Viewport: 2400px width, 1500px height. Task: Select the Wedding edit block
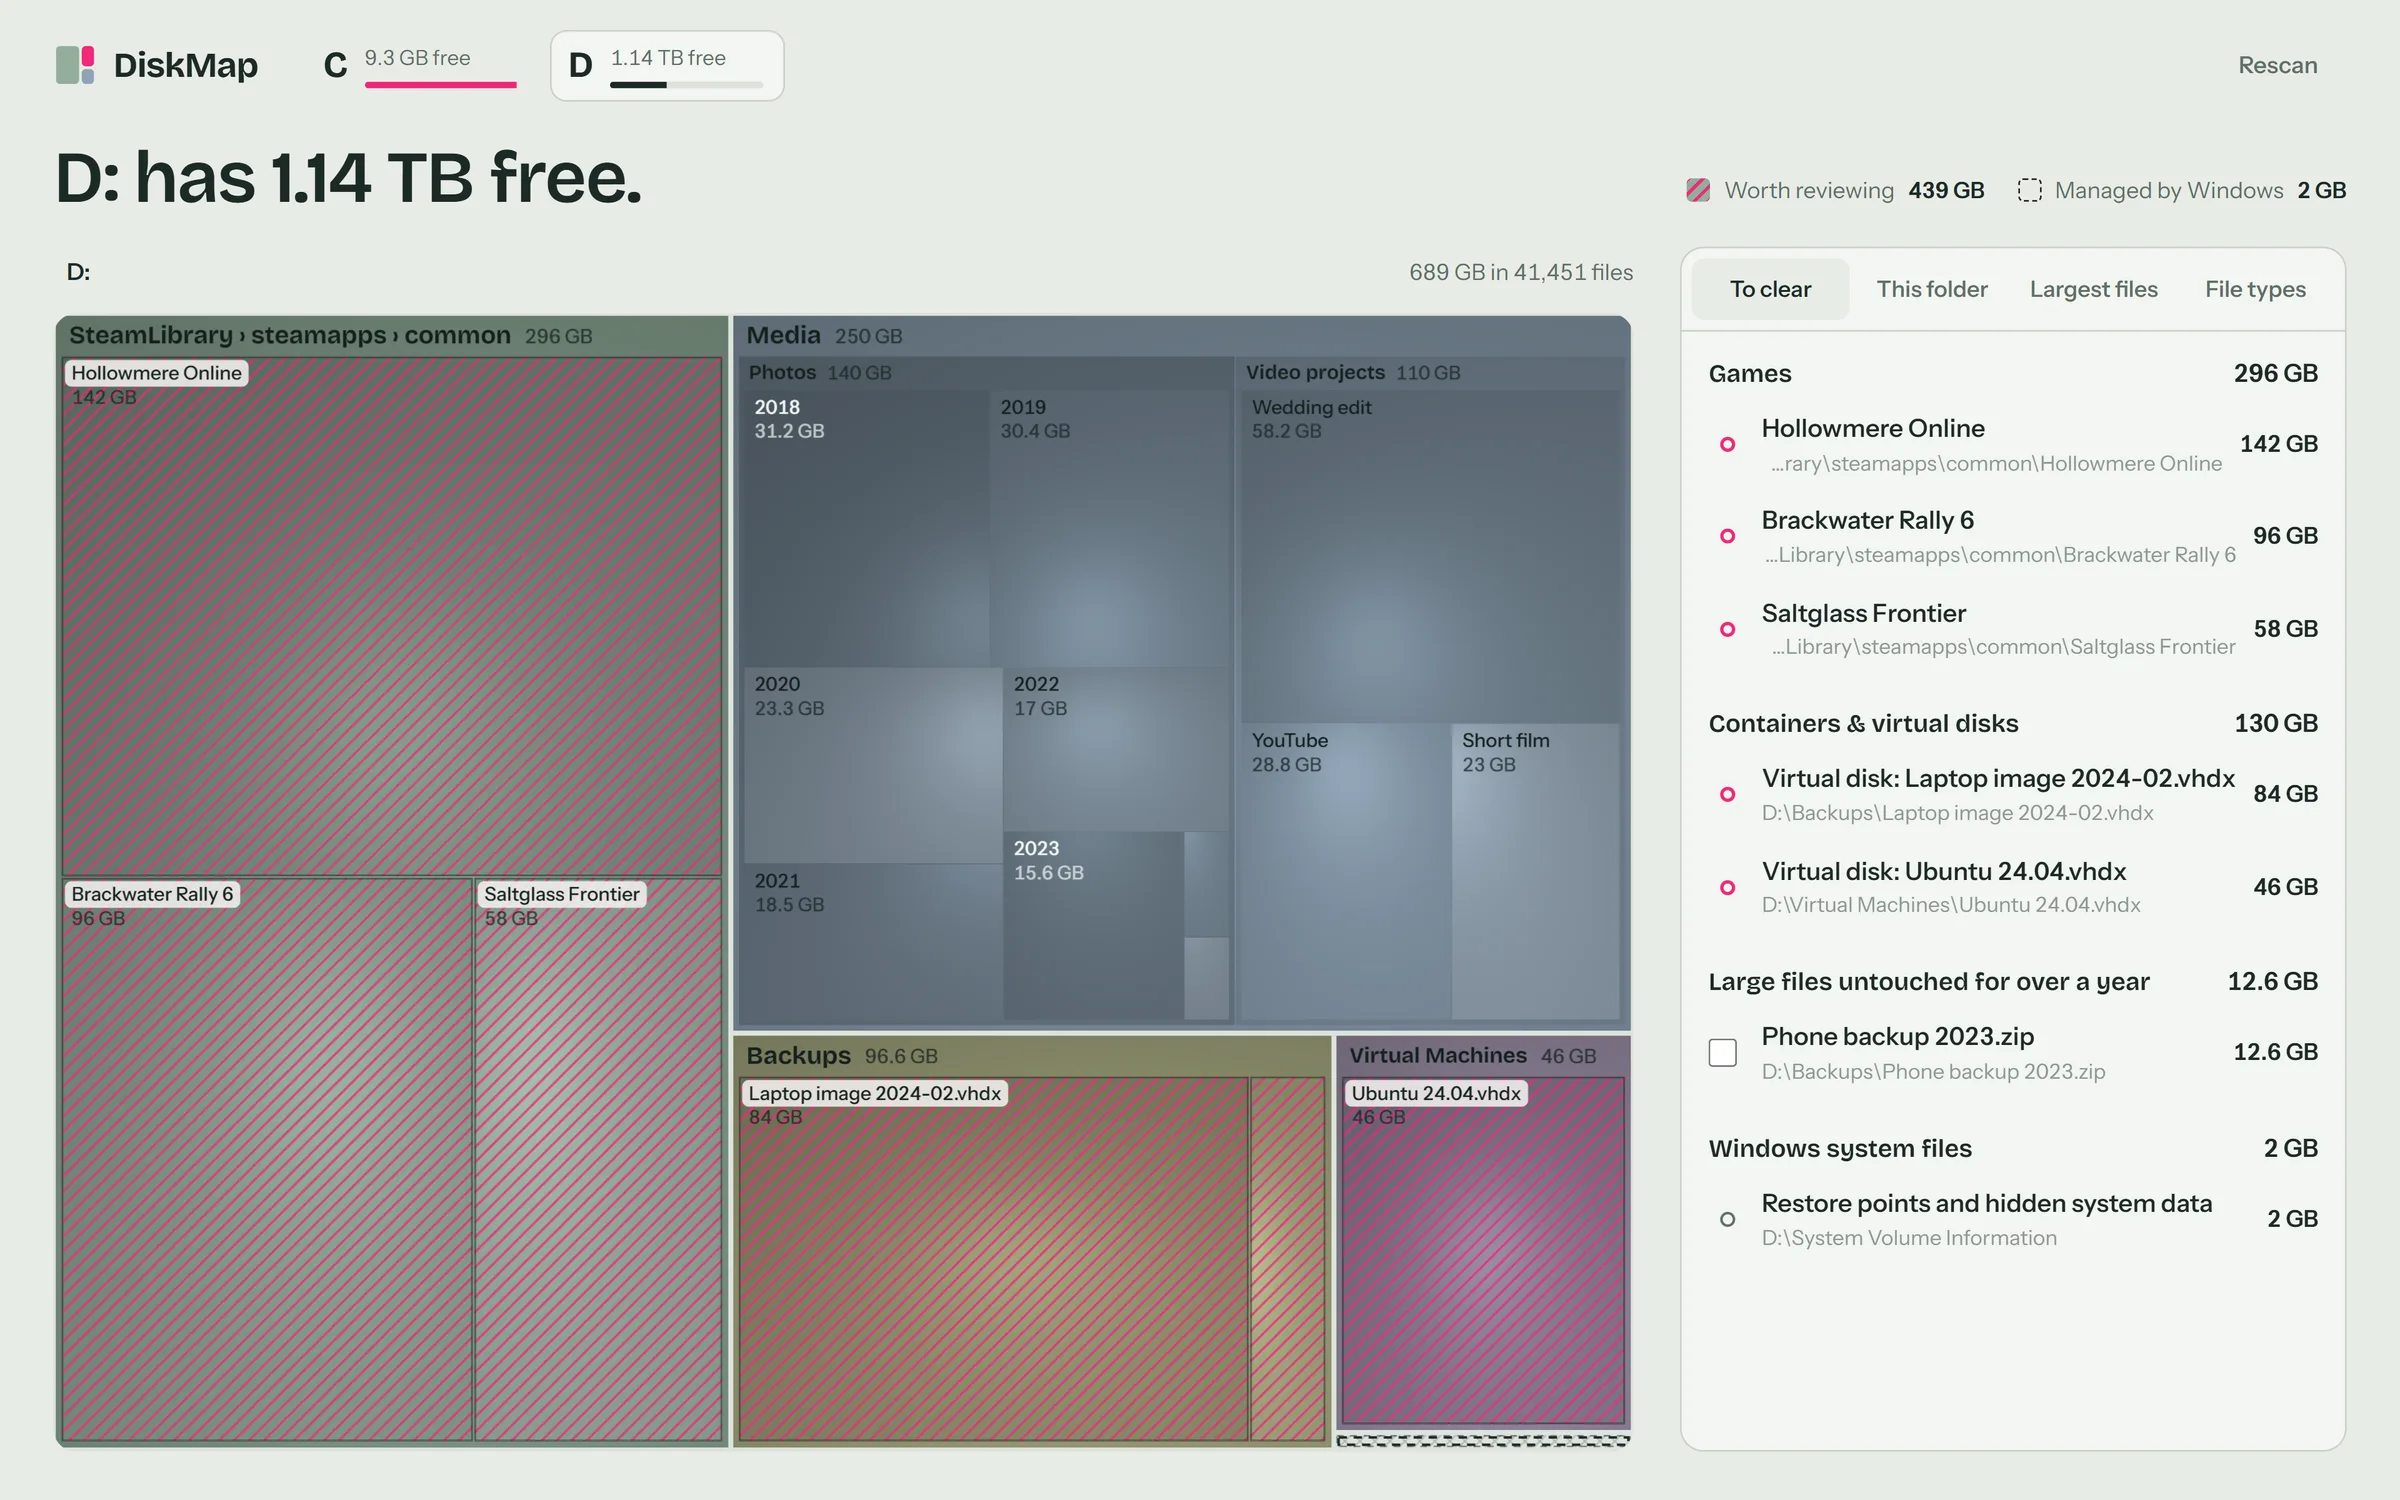point(1430,556)
